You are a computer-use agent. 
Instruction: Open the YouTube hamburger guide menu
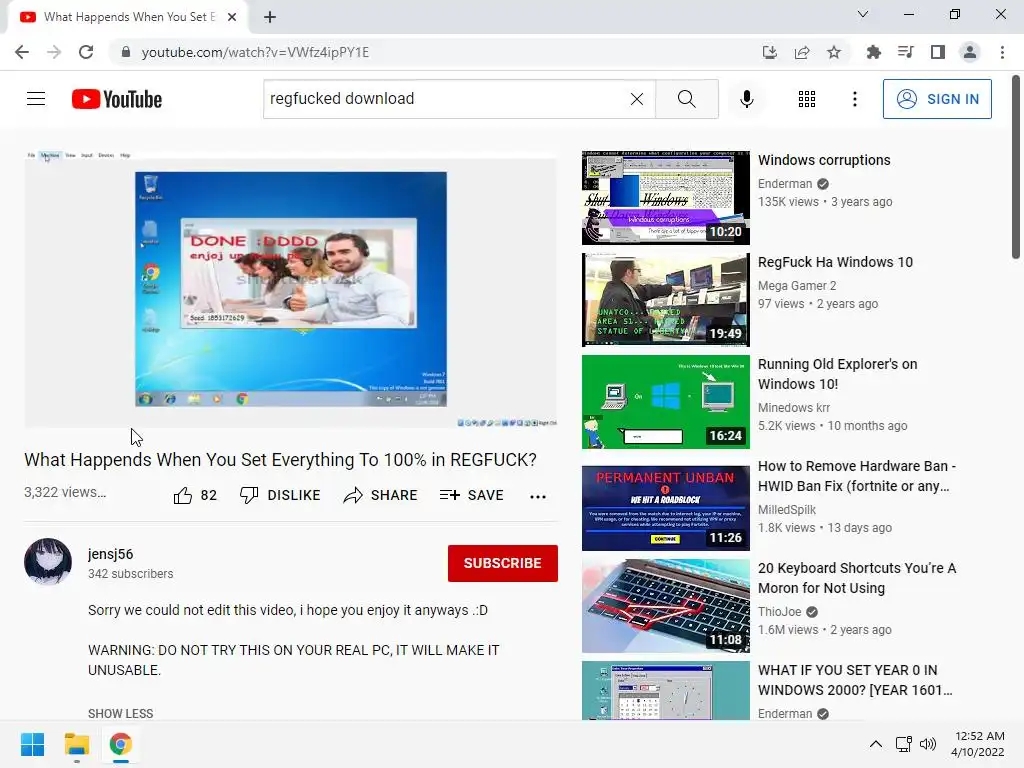tap(36, 99)
